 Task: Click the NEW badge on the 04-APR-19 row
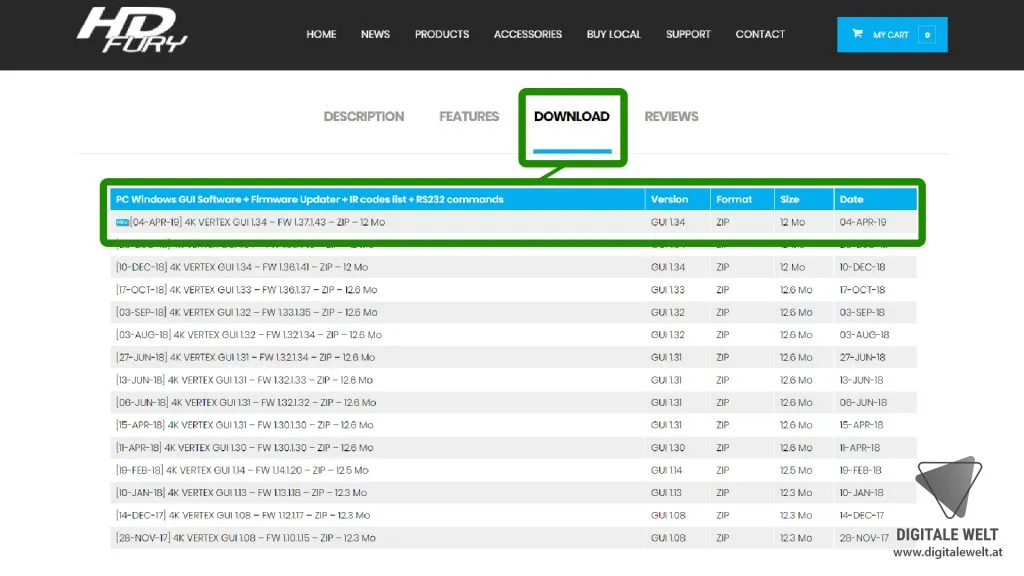point(121,223)
